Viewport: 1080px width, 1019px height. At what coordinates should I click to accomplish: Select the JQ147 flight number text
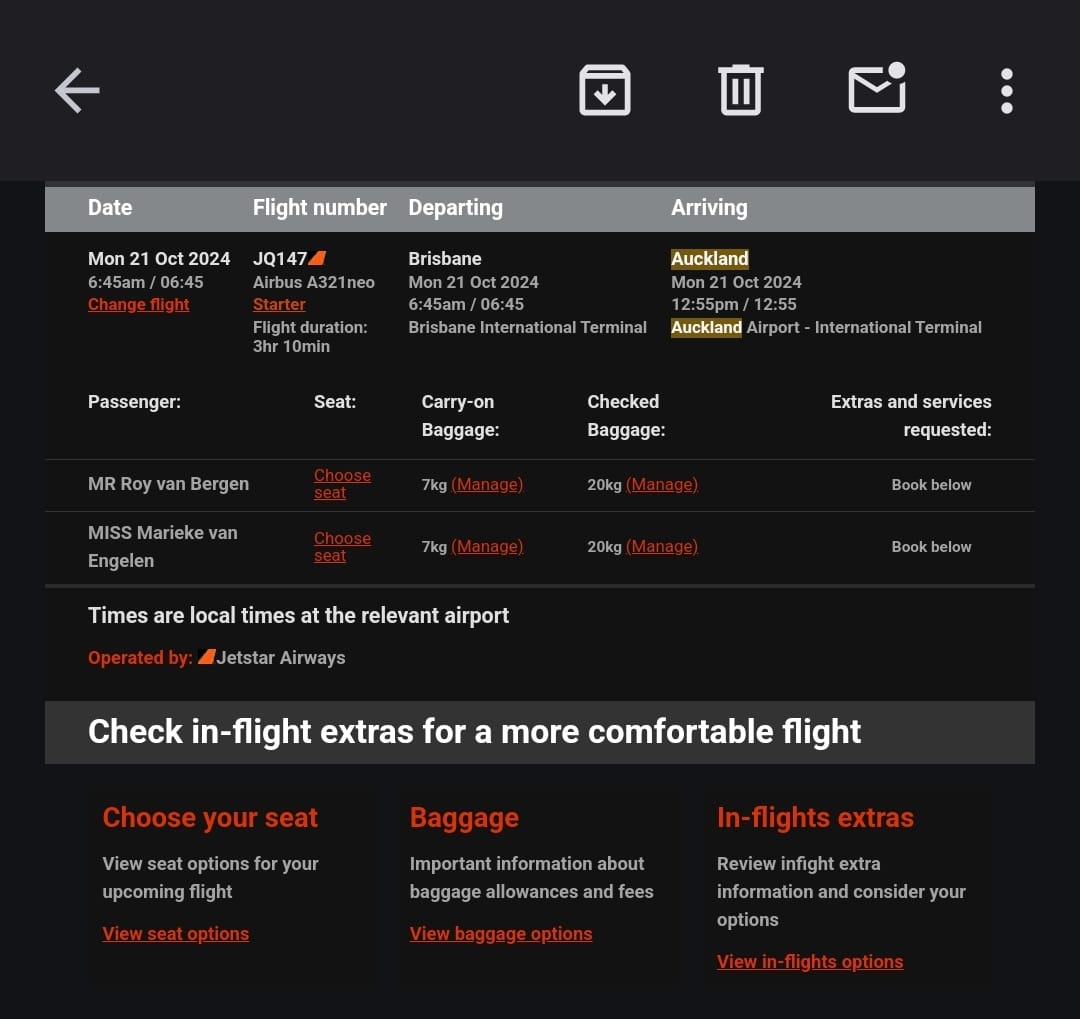coord(280,258)
